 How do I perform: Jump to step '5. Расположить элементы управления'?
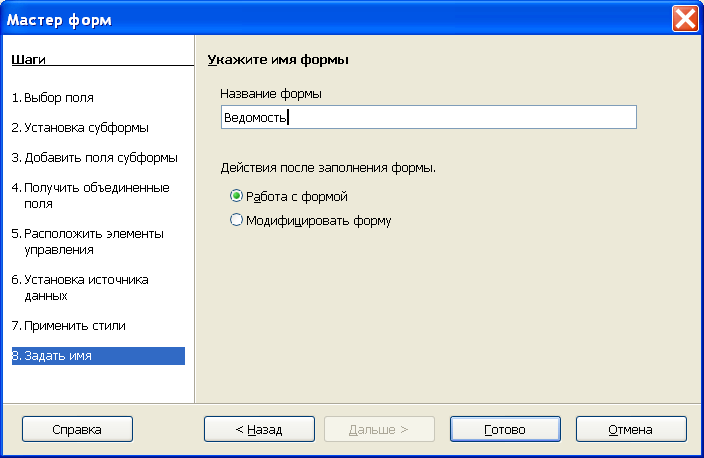(x=88, y=242)
